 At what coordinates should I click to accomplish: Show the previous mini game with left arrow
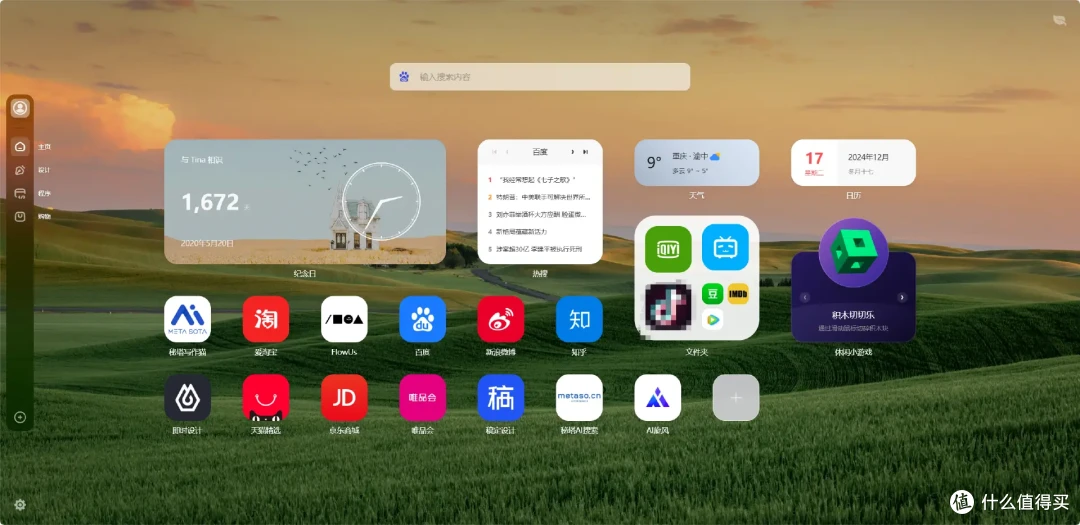pos(804,298)
